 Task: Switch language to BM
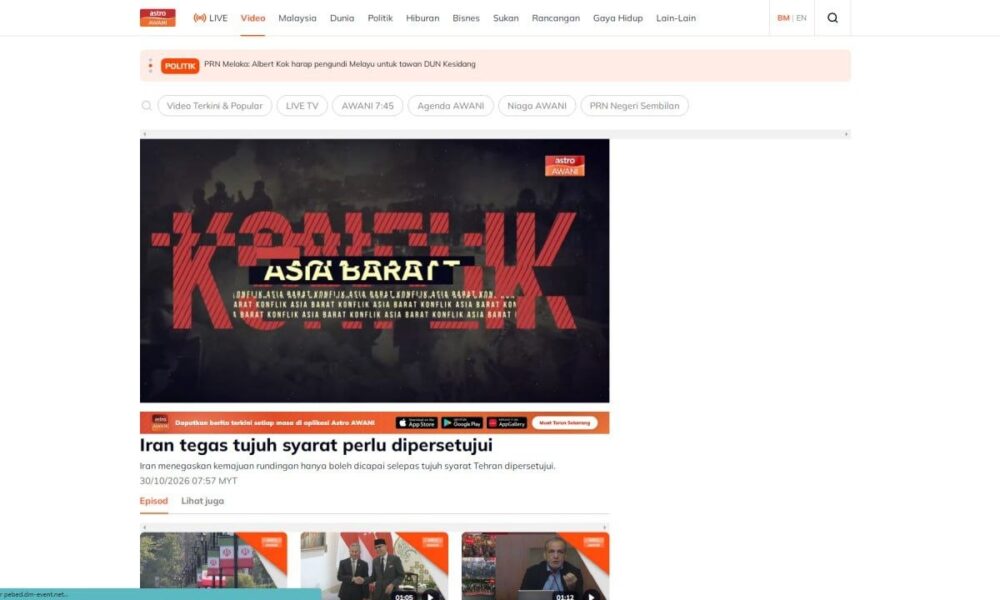[783, 18]
